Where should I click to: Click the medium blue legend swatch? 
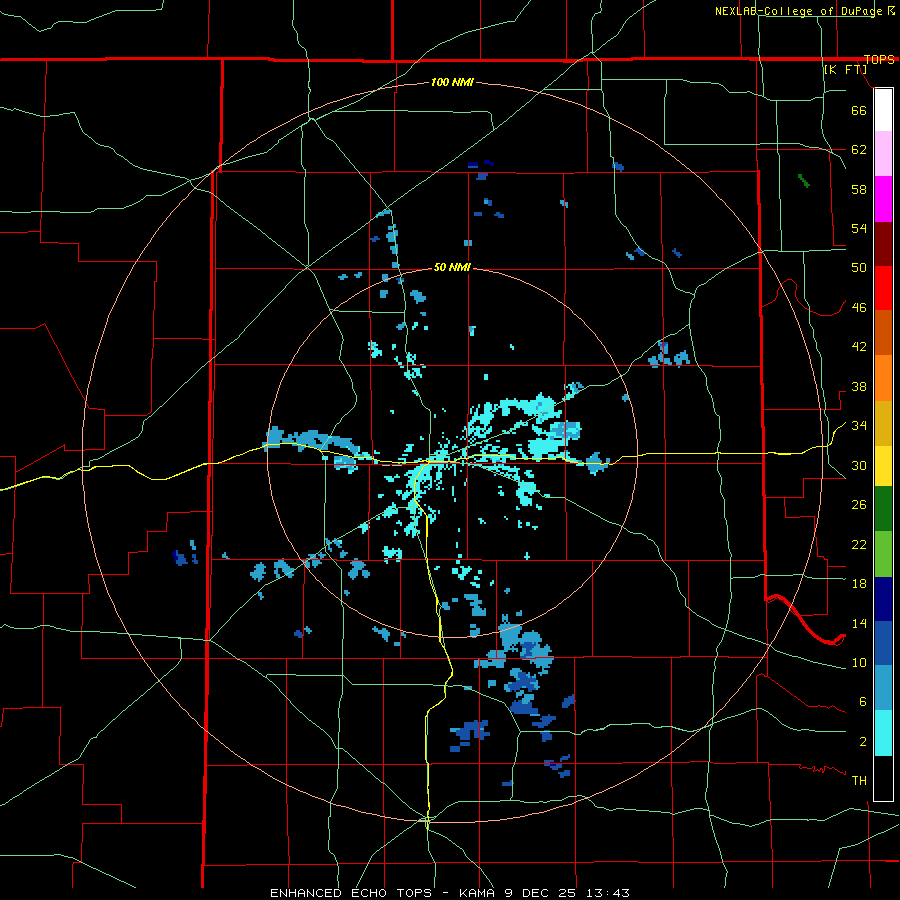[883, 643]
